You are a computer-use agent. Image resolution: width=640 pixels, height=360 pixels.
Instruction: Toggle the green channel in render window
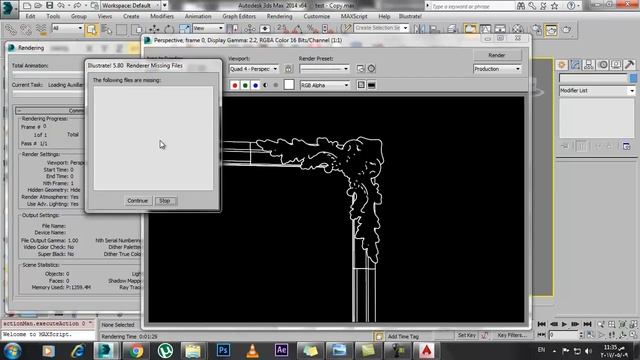click(245, 85)
